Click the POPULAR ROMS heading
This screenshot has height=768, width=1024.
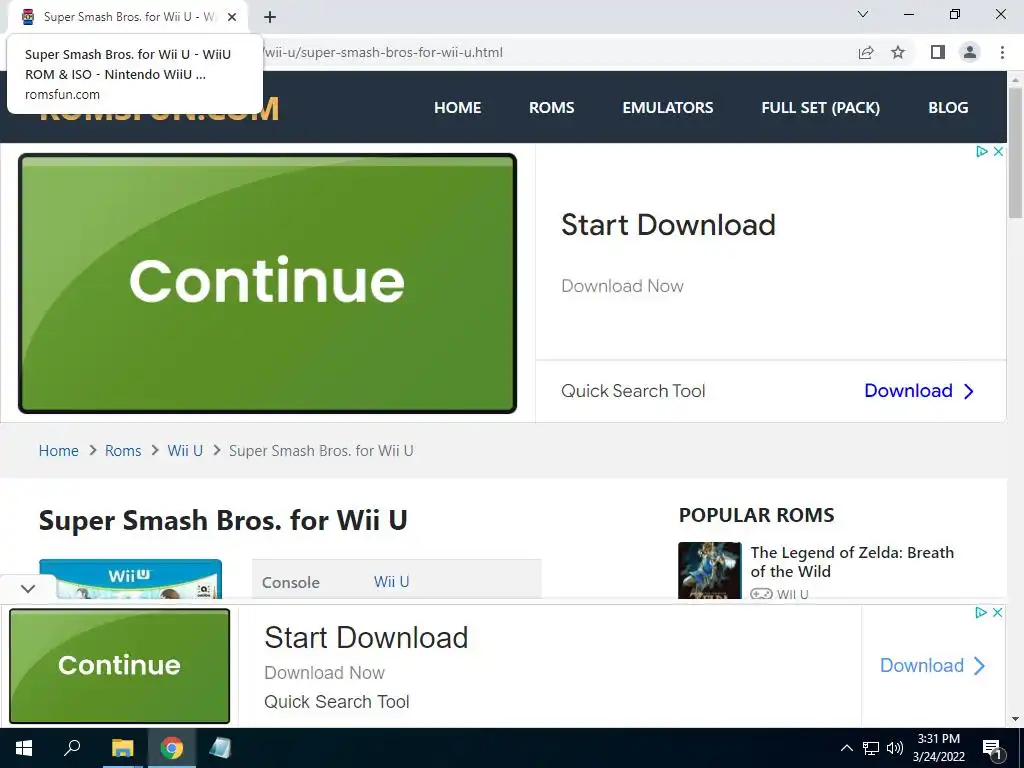point(756,515)
